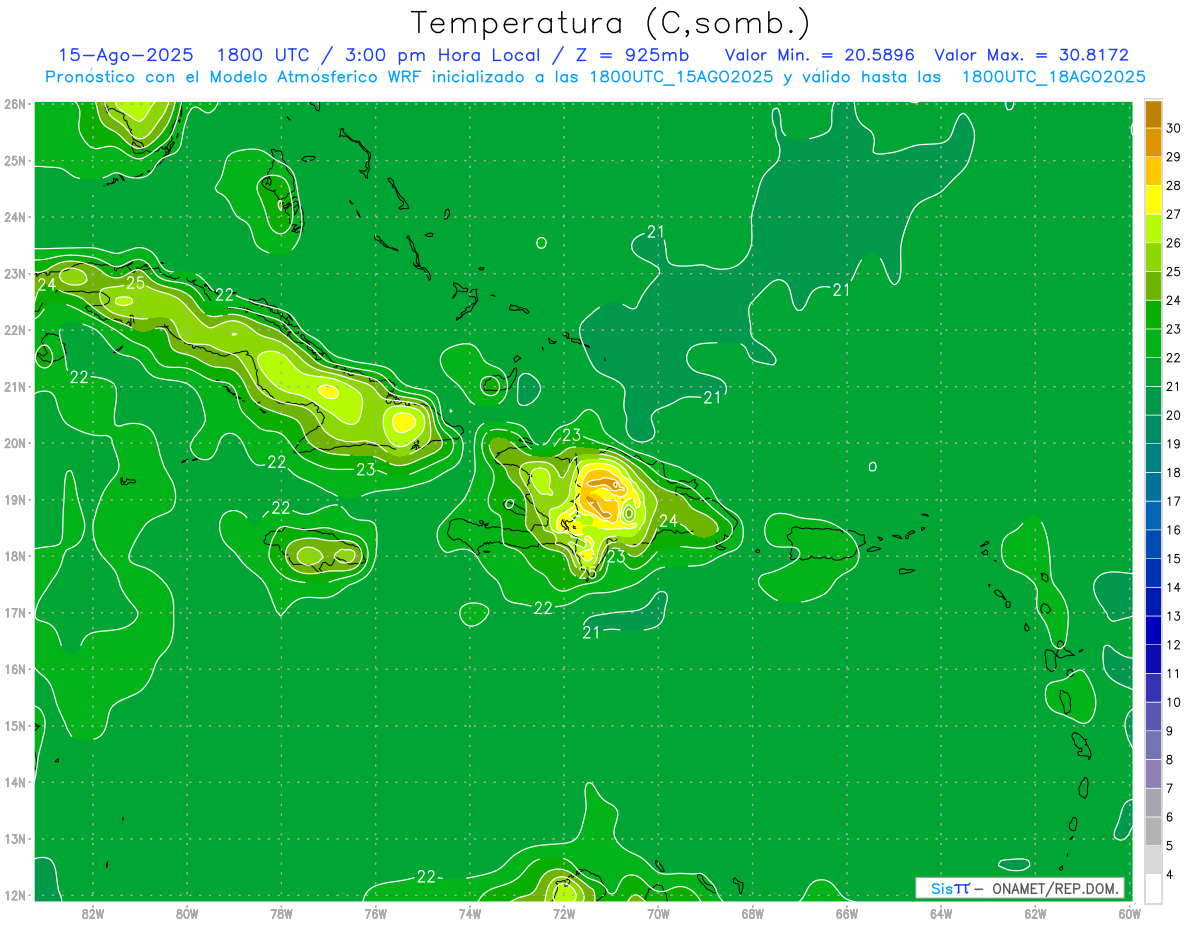
Task: Pick the gray swatch between 5 and 6
Action: coord(1153,831)
